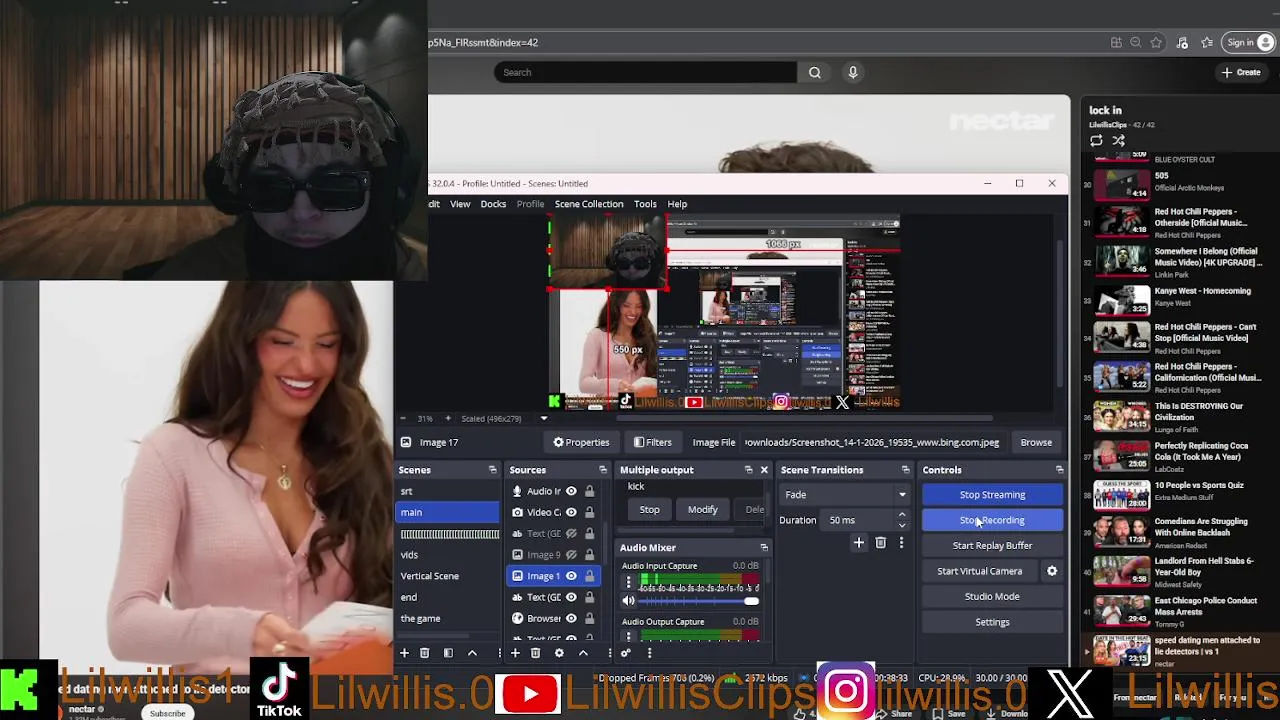Click the YouTube search field
This screenshot has width=1280, height=720.
(x=646, y=72)
